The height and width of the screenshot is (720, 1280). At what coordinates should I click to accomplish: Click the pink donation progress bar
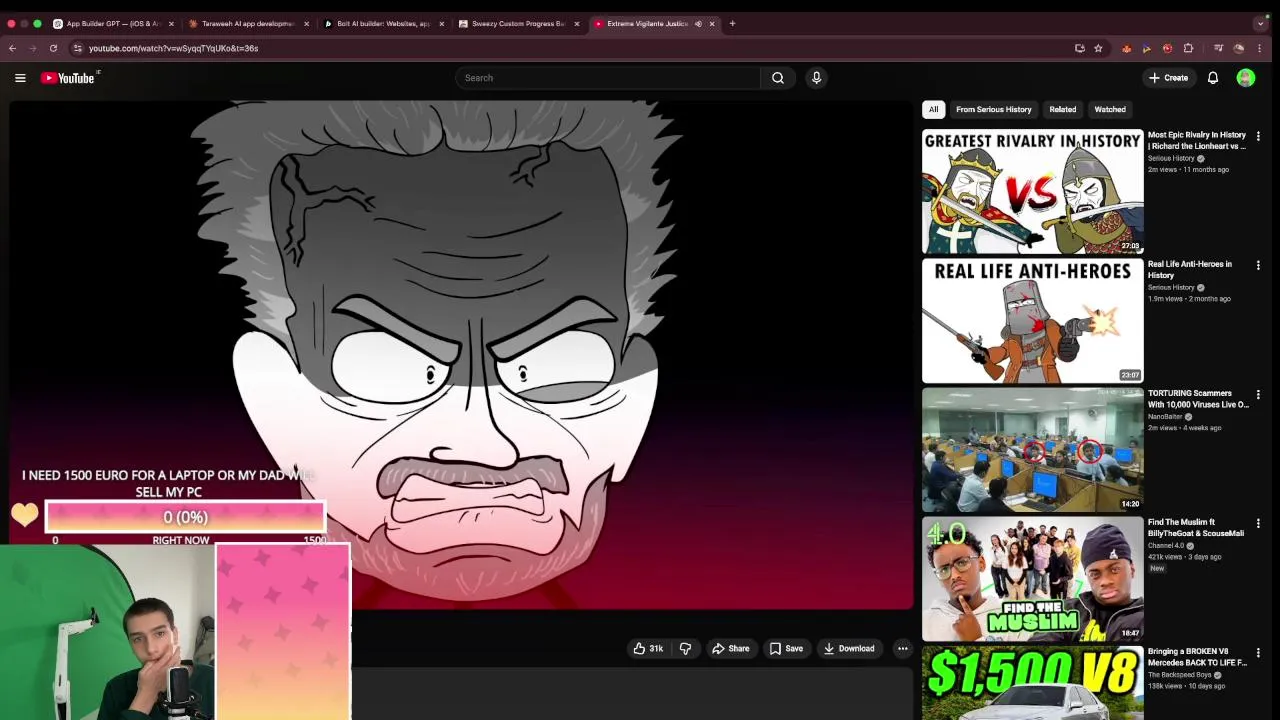pyautogui.click(x=185, y=517)
